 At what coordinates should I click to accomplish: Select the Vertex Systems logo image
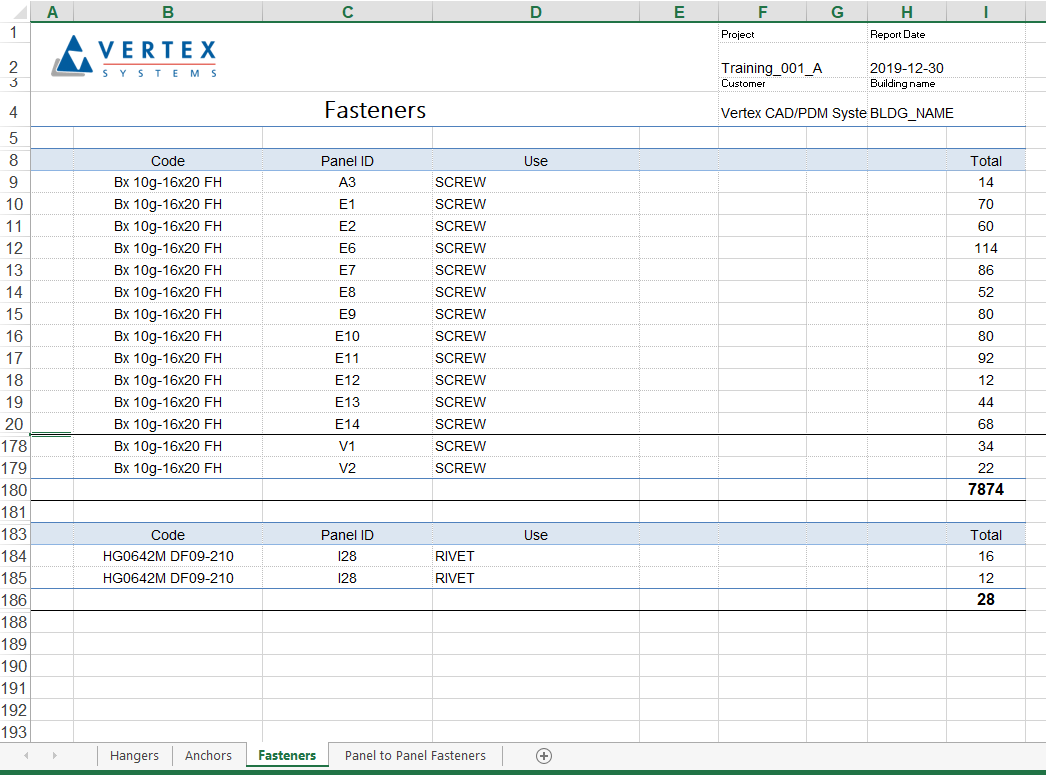[x=136, y=57]
